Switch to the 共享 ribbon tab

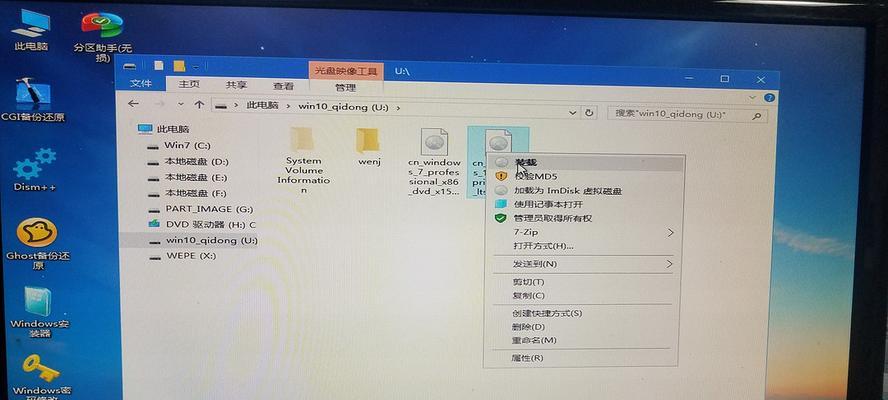236,86
